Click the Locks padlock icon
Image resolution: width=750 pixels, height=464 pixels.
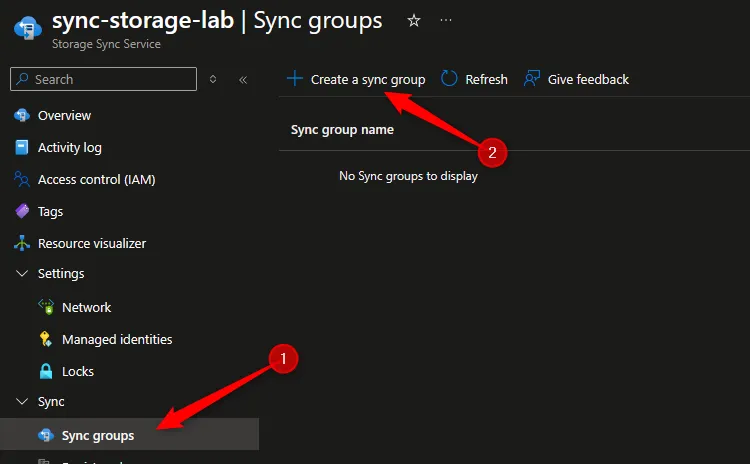point(46,371)
